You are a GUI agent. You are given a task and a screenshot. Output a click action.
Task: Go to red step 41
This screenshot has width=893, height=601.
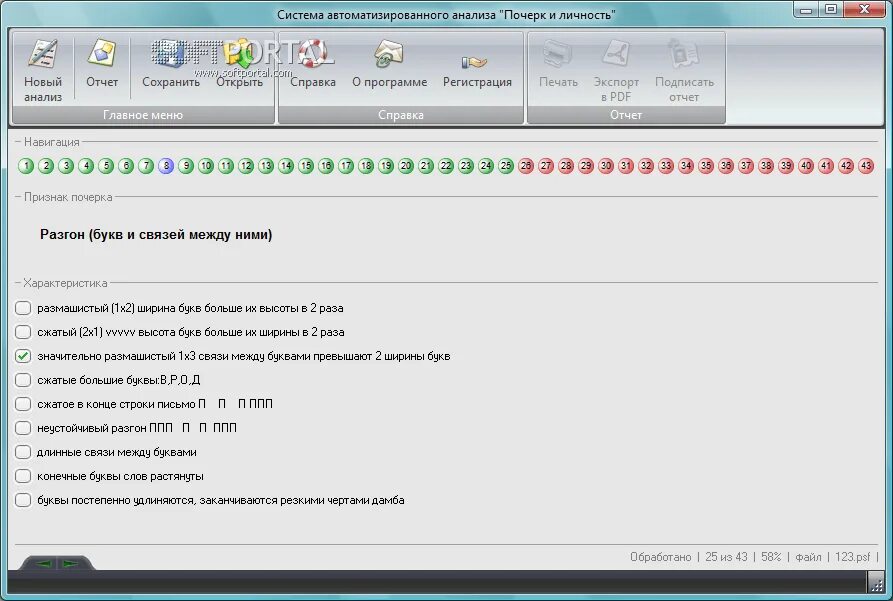(826, 166)
